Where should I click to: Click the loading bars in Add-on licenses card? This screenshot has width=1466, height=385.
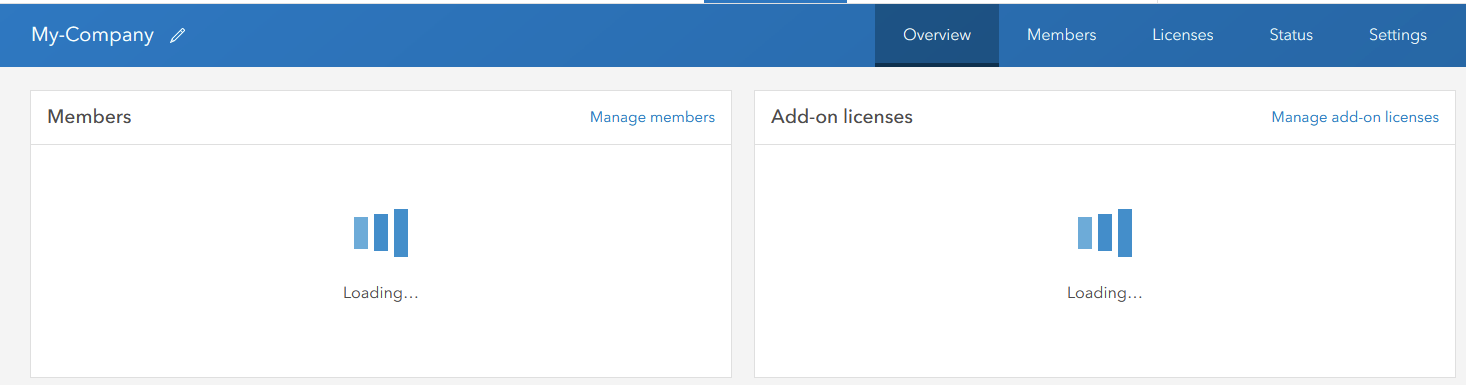(1105, 233)
